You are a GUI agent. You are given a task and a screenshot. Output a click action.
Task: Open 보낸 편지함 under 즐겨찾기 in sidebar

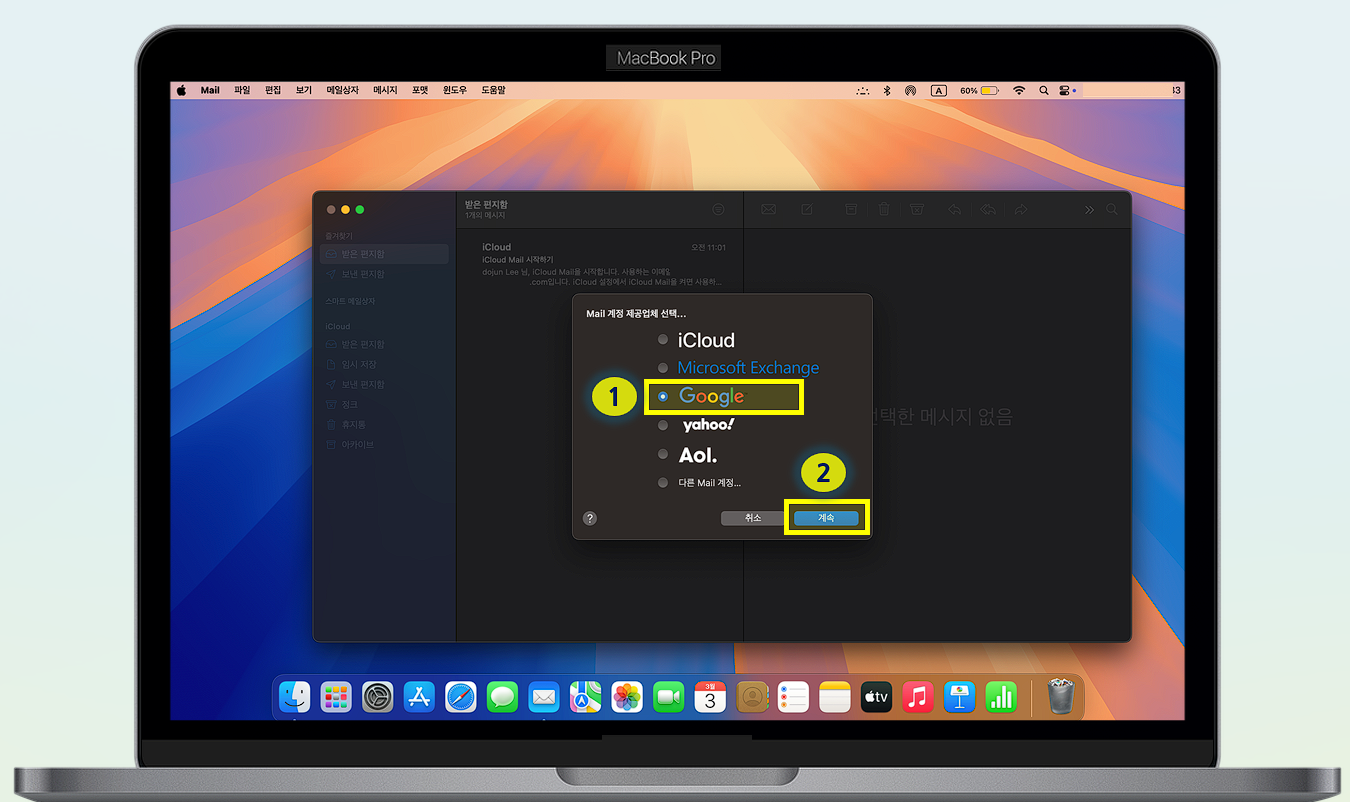[384, 274]
